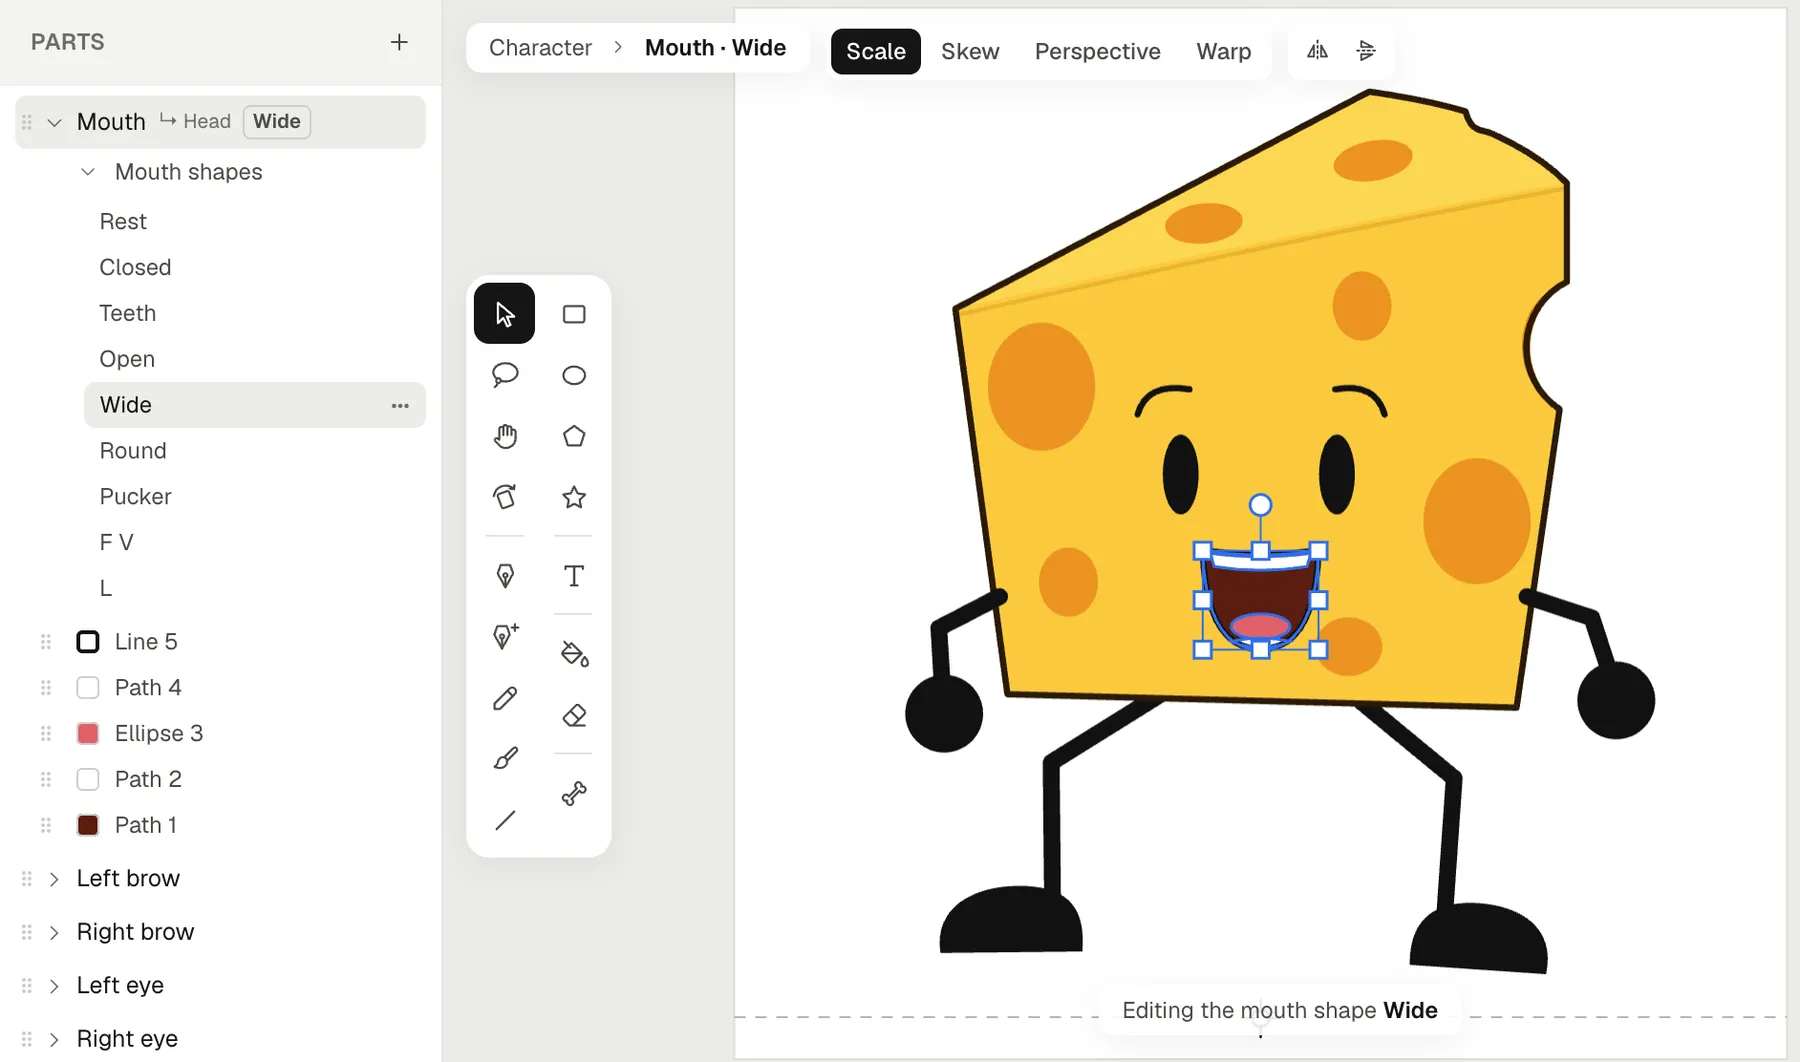Image resolution: width=1800 pixels, height=1062 pixels.
Task: Select the Rotate transform tool
Action: point(504,497)
